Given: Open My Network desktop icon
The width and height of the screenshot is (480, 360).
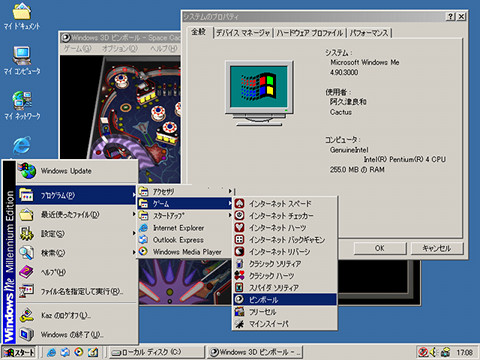Looking at the screenshot, I should tap(22, 105).
